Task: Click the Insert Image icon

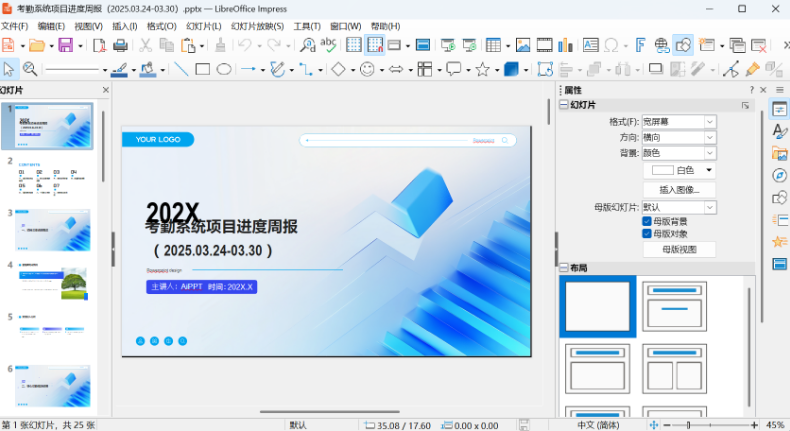Action: [x=523, y=45]
